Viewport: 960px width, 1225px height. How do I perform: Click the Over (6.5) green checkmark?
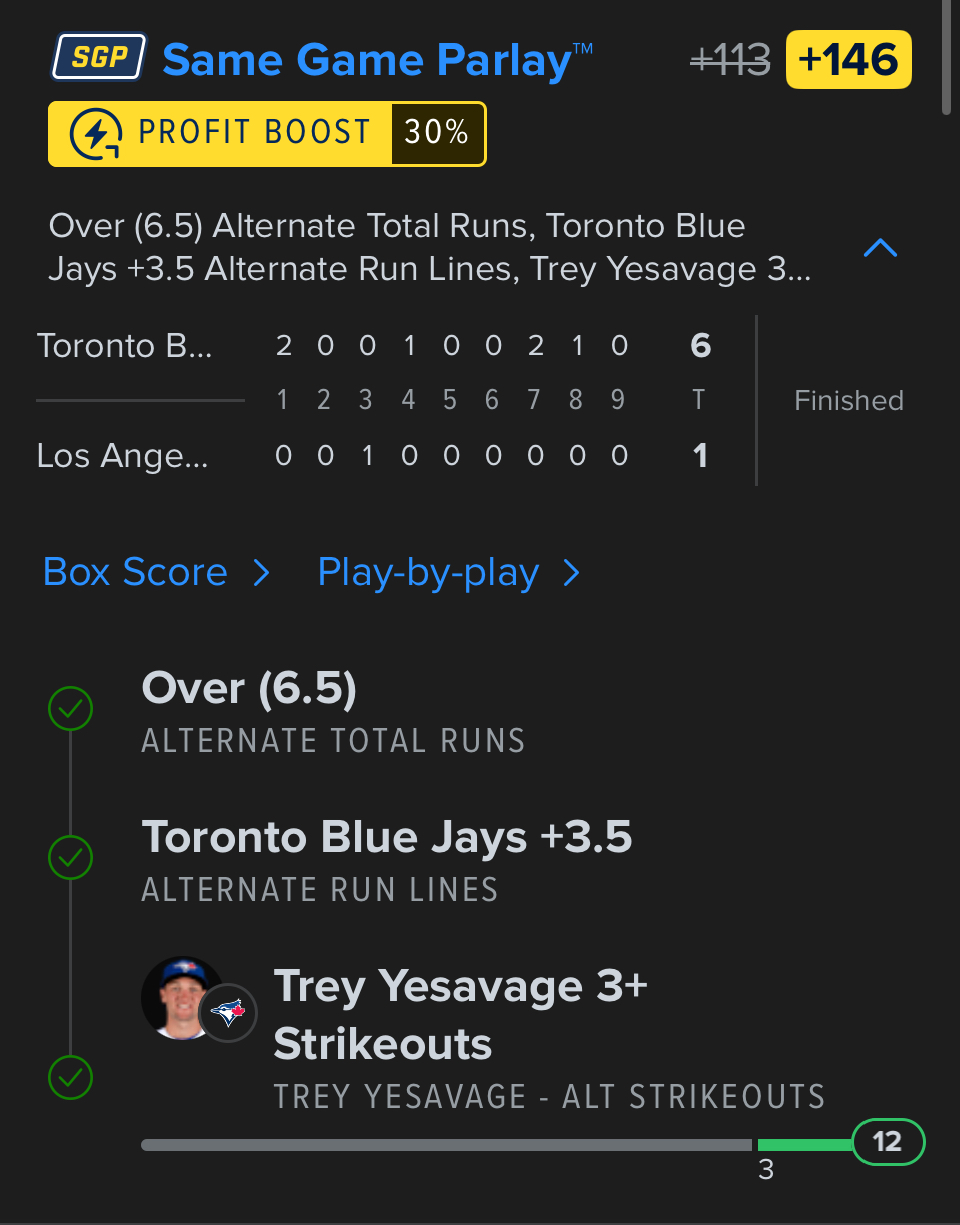71,709
